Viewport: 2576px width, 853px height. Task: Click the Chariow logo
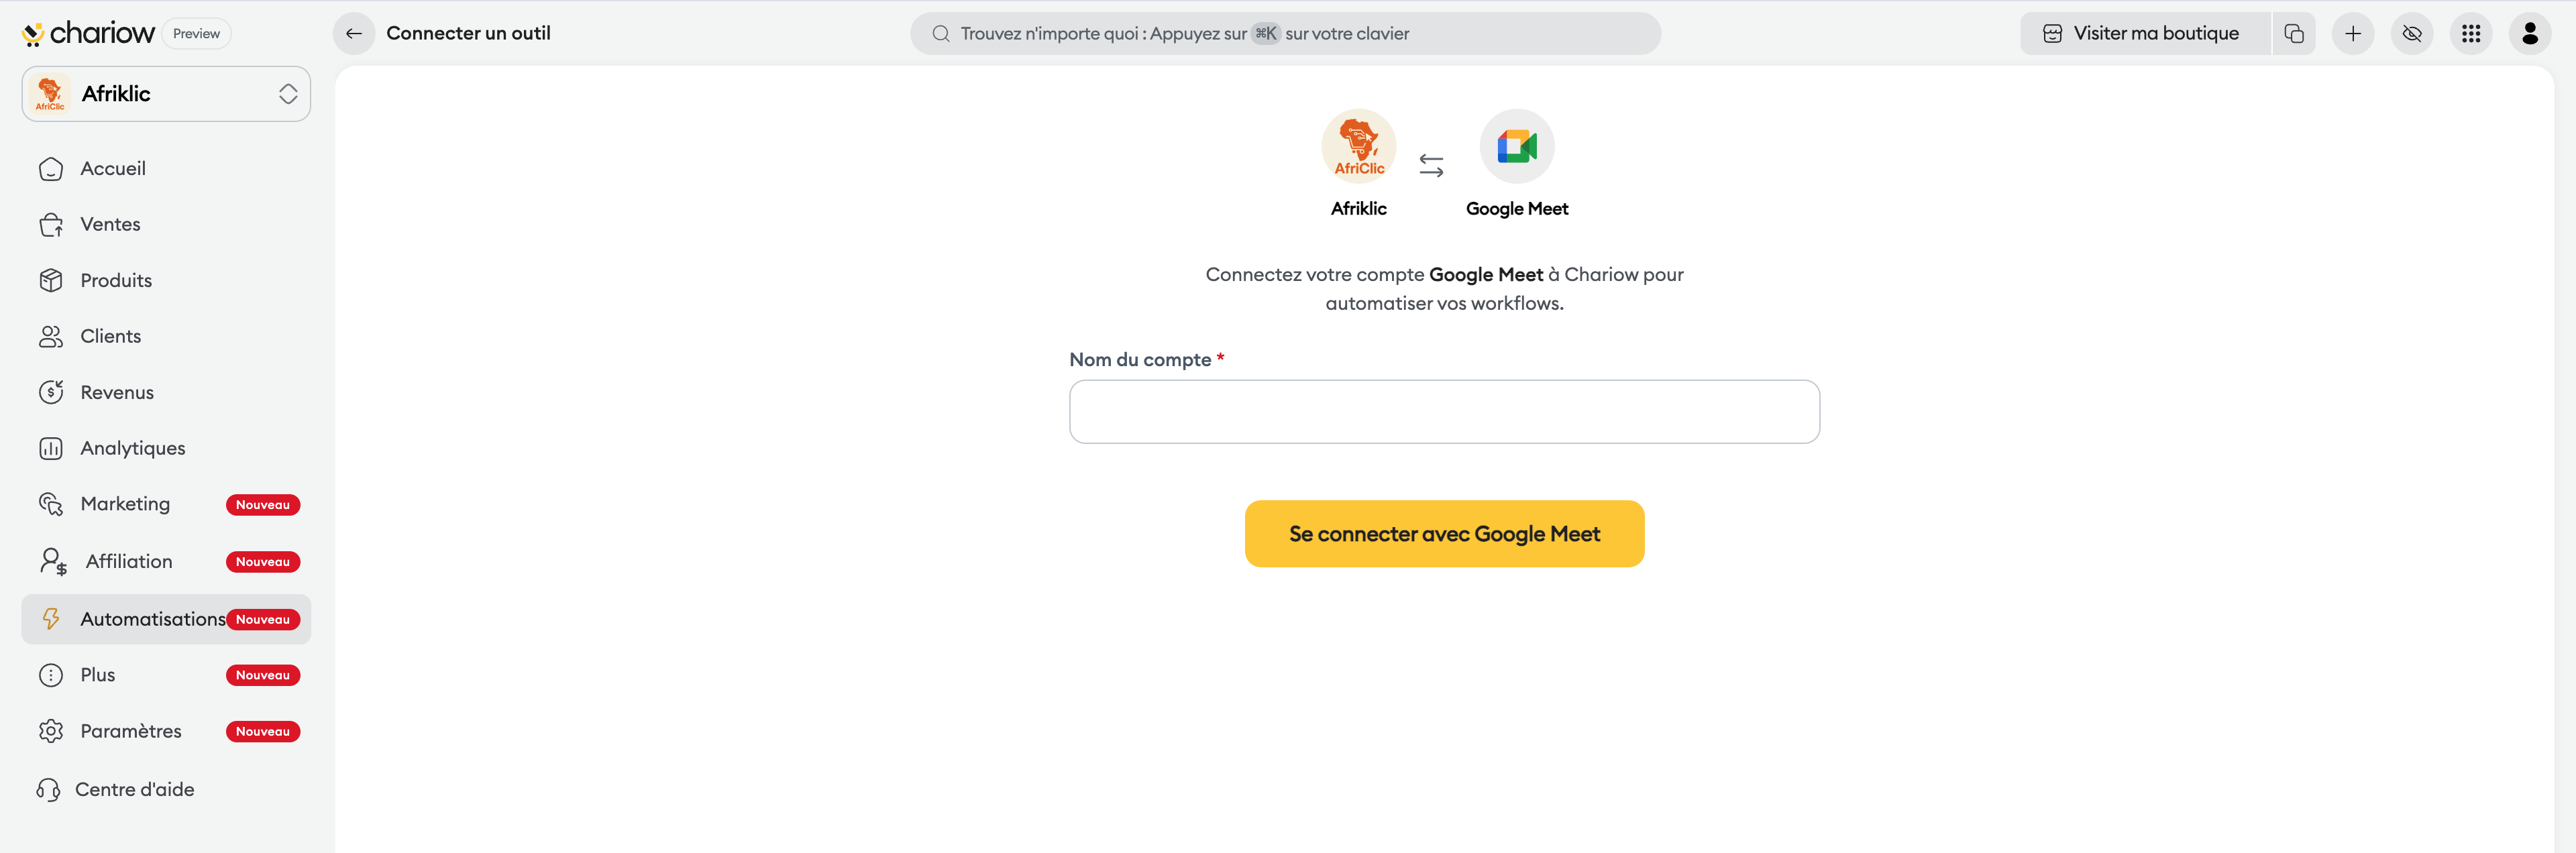pyautogui.click(x=88, y=33)
